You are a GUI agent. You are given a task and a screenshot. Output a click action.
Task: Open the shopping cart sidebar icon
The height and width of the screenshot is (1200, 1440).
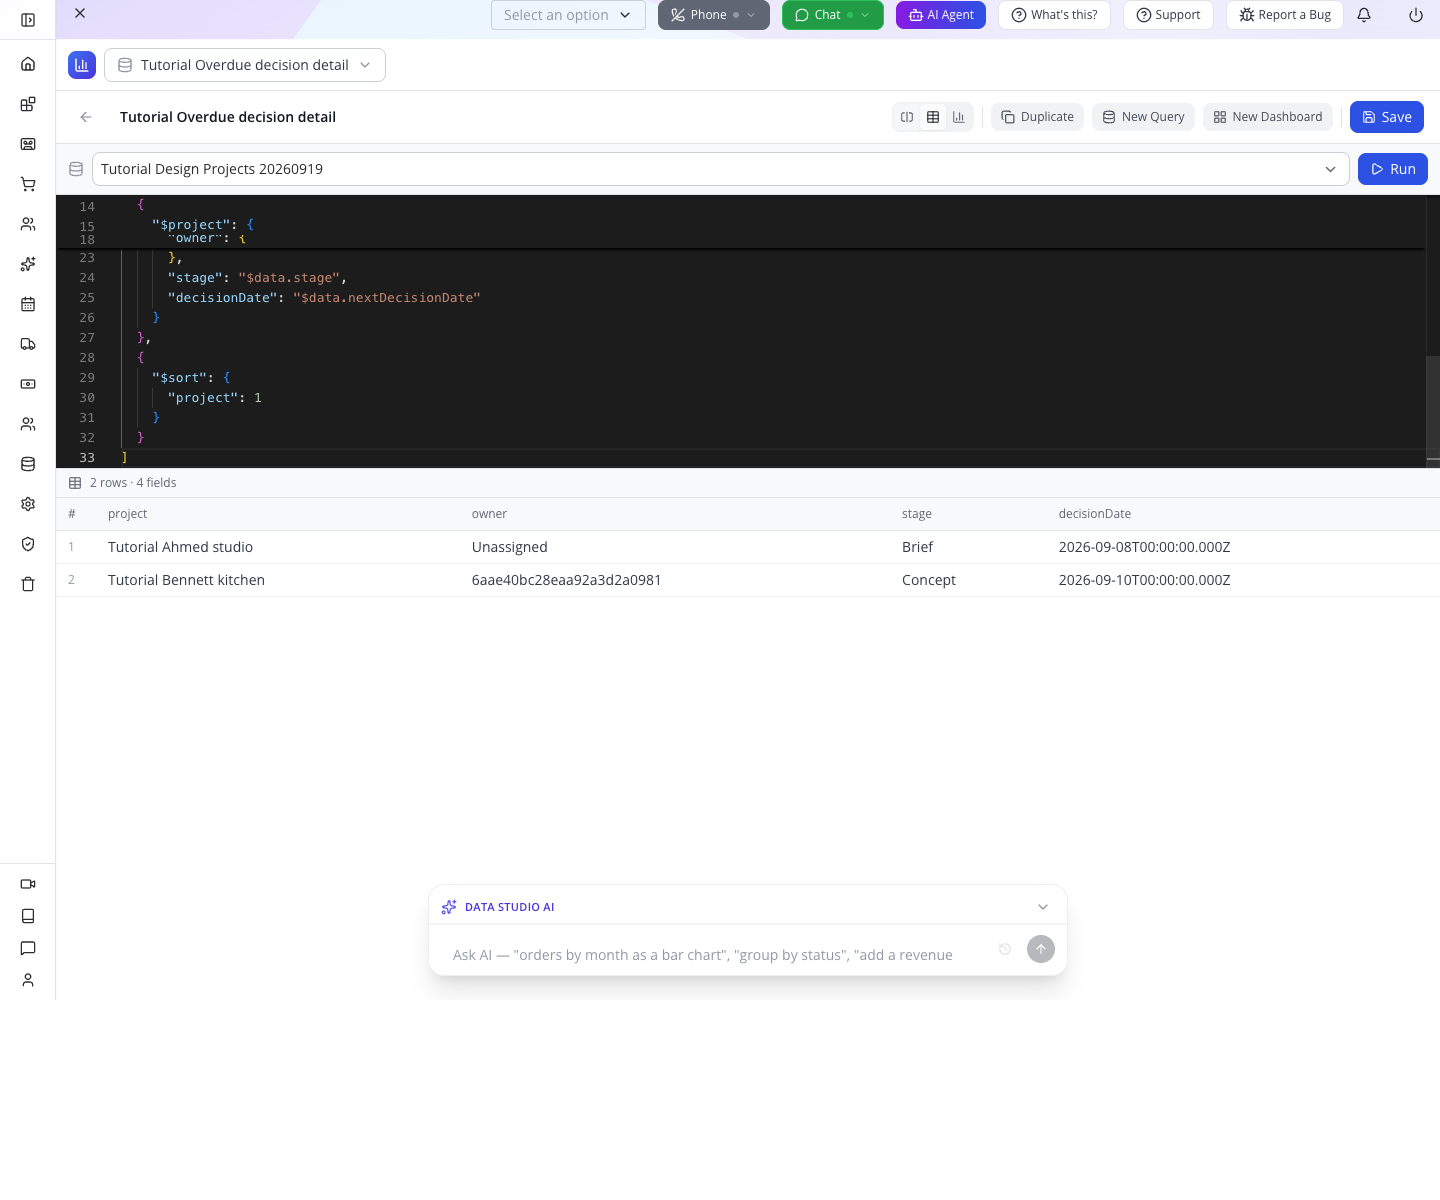click(x=28, y=184)
